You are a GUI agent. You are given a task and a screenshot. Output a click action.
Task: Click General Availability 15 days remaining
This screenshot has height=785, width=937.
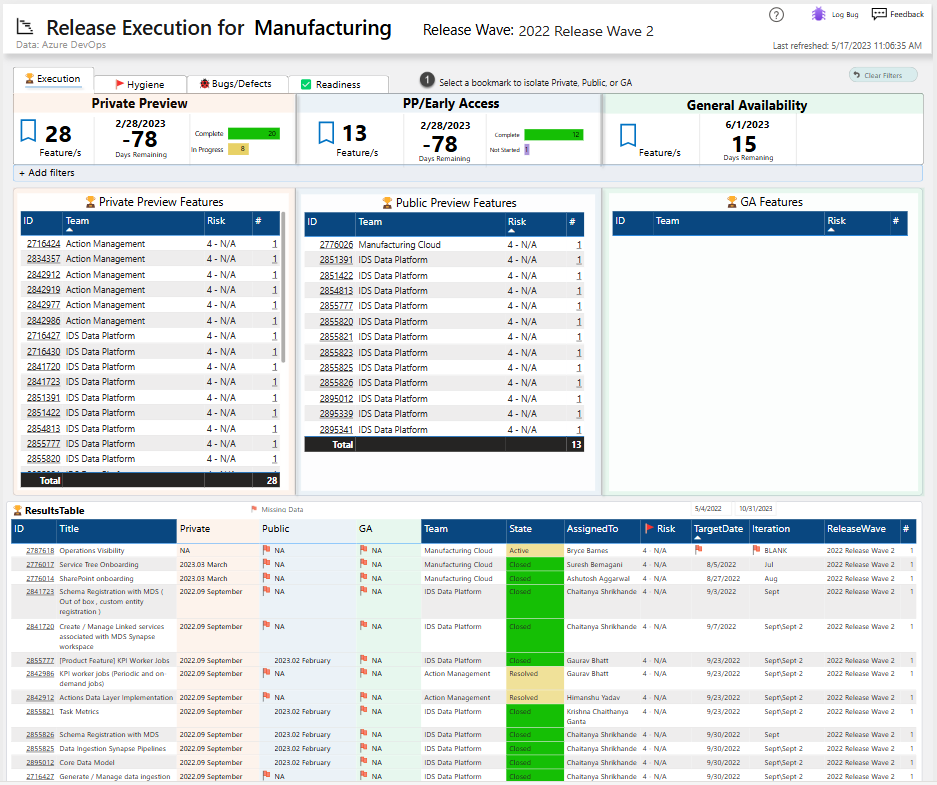coord(745,144)
